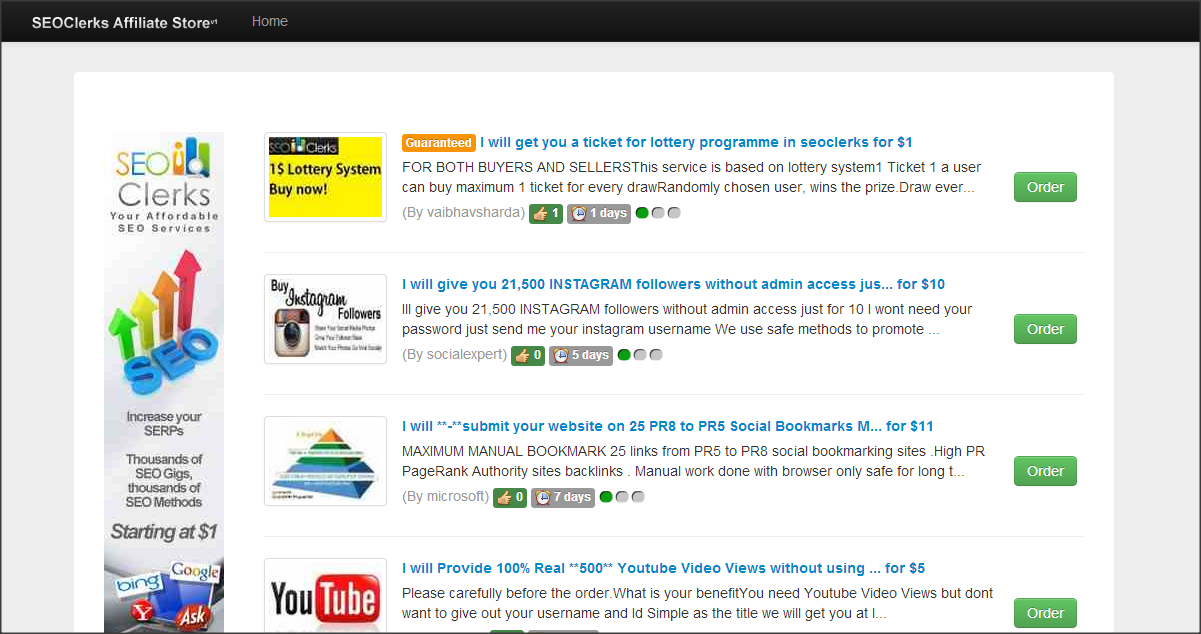Click thumbs-up badge on vaibhavsharda listing
Image resolution: width=1201 pixels, height=634 pixels.
tap(546, 213)
